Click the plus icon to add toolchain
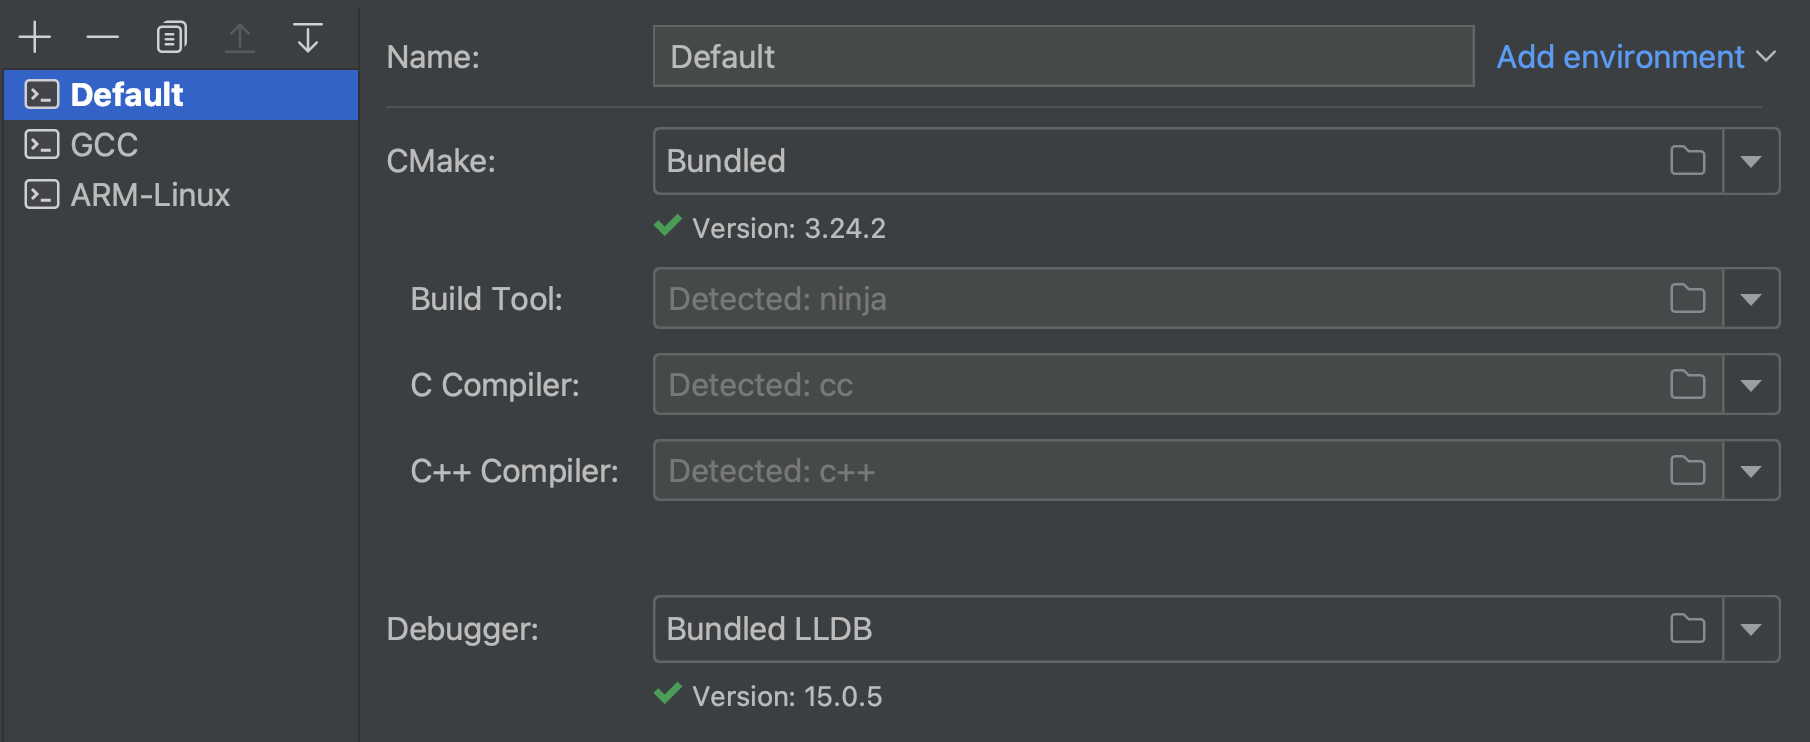The width and height of the screenshot is (1810, 742). tap(35, 38)
